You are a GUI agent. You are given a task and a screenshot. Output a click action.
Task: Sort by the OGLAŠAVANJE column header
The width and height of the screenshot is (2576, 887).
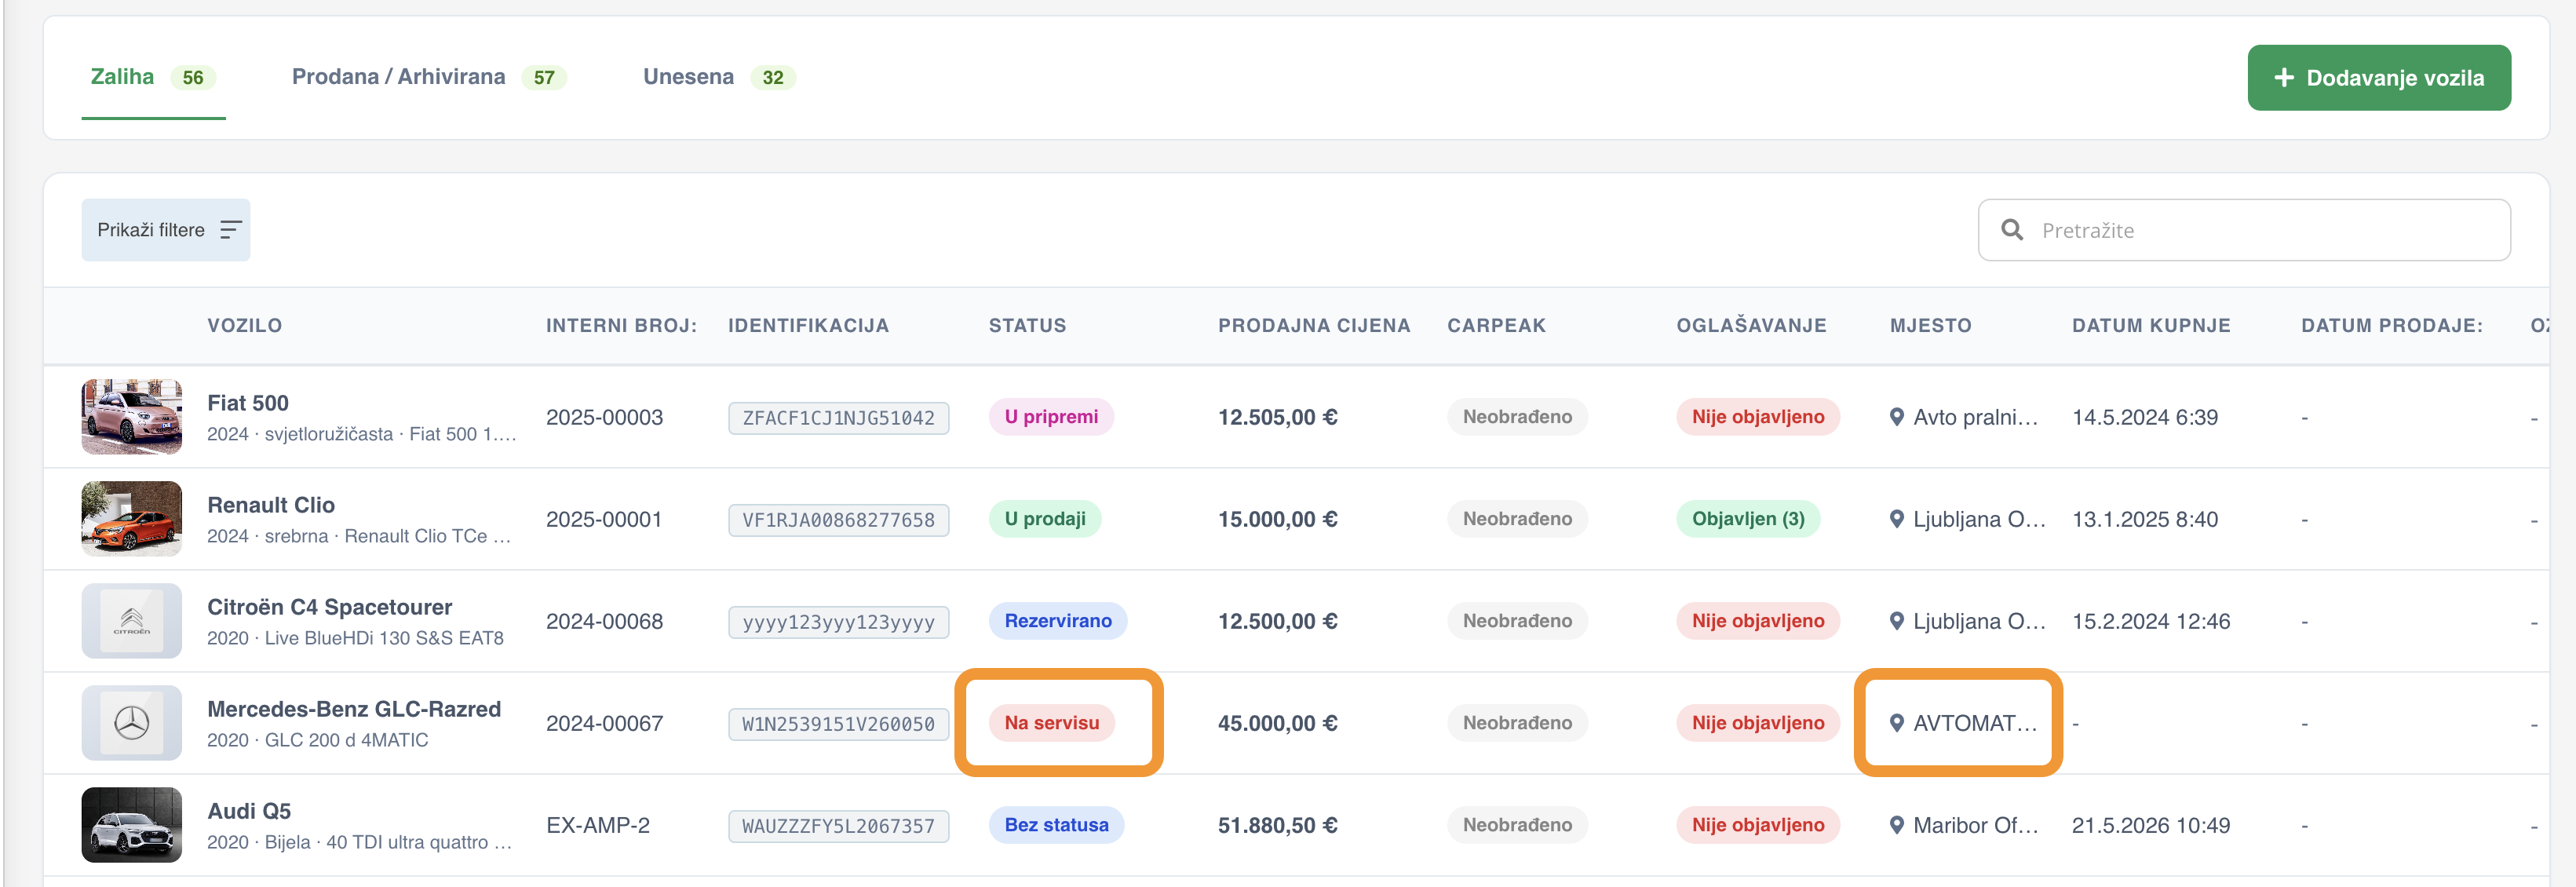(1751, 326)
